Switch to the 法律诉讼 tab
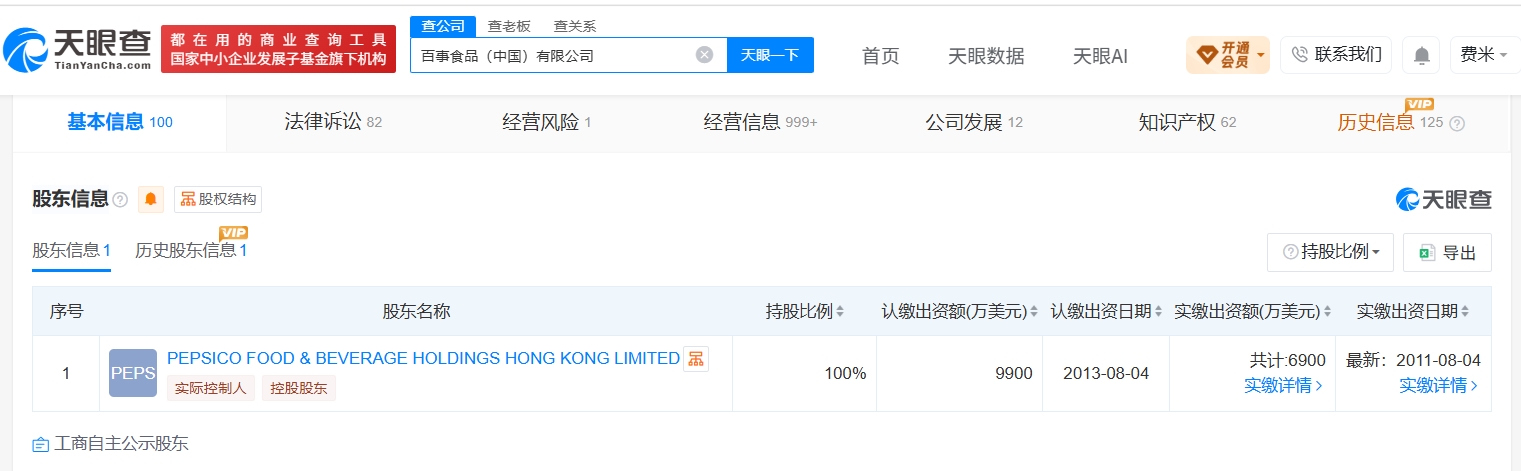1521x471 pixels. [x=333, y=123]
